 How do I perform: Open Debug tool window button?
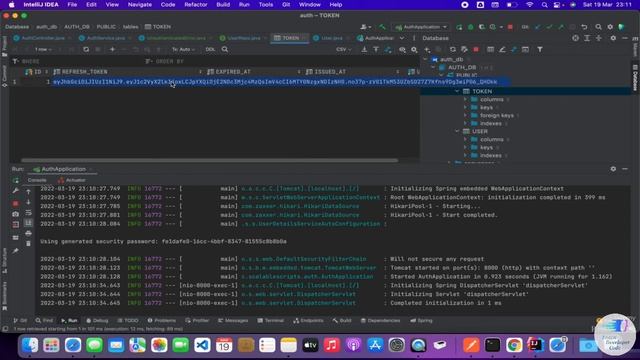tap(97, 321)
